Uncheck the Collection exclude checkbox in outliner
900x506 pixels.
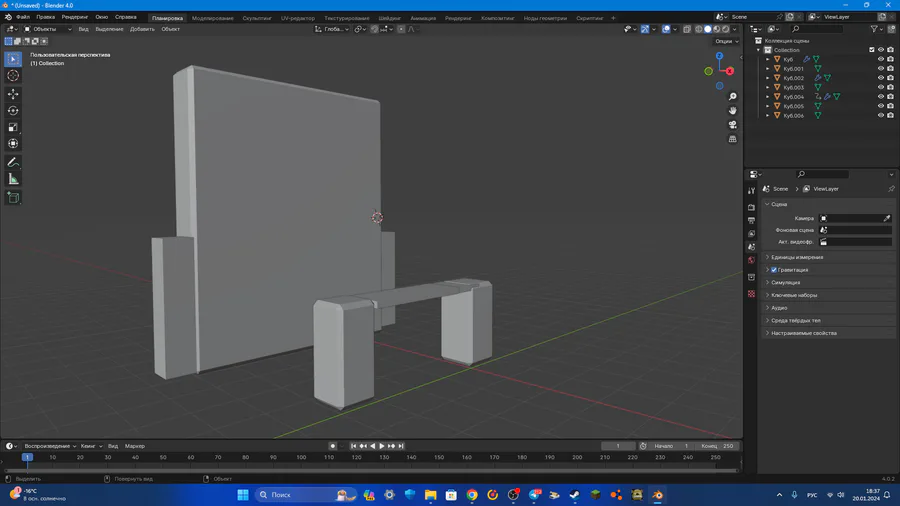point(872,50)
